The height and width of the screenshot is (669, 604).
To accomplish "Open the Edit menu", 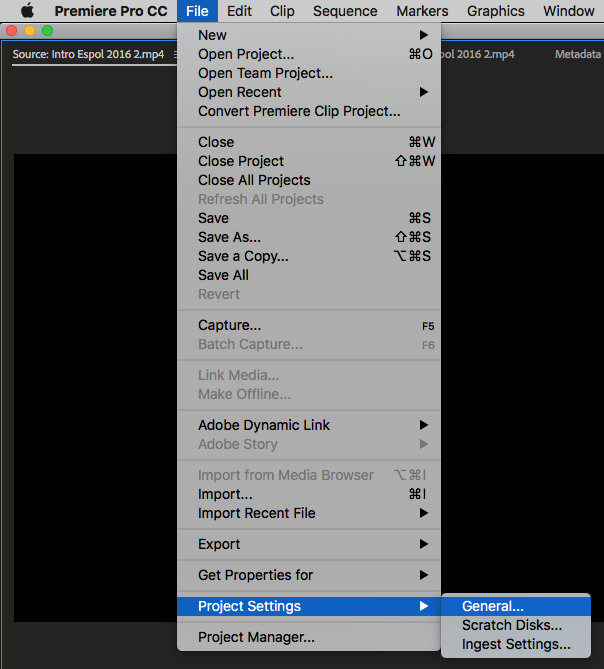I will (239, 11).
